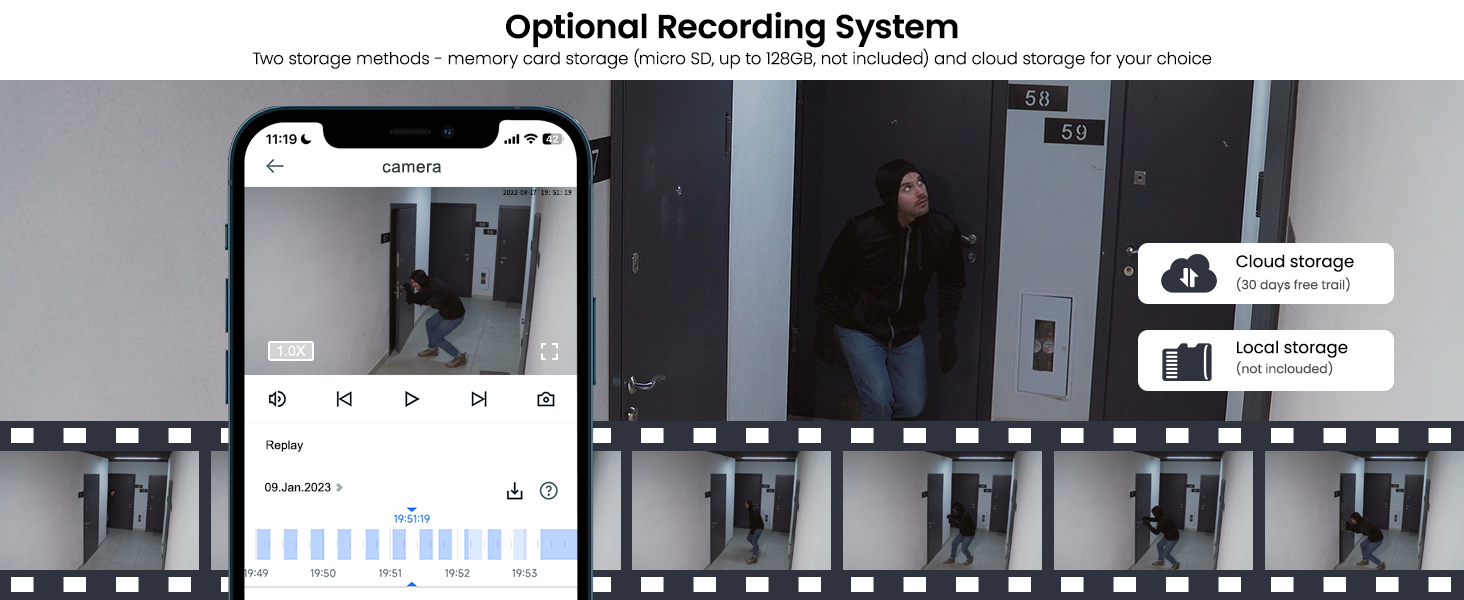Image resolution: width=1464 pixels, height=600 pixels.
Task: Go back with the arrow icon
Action: (x=272, y=166)
